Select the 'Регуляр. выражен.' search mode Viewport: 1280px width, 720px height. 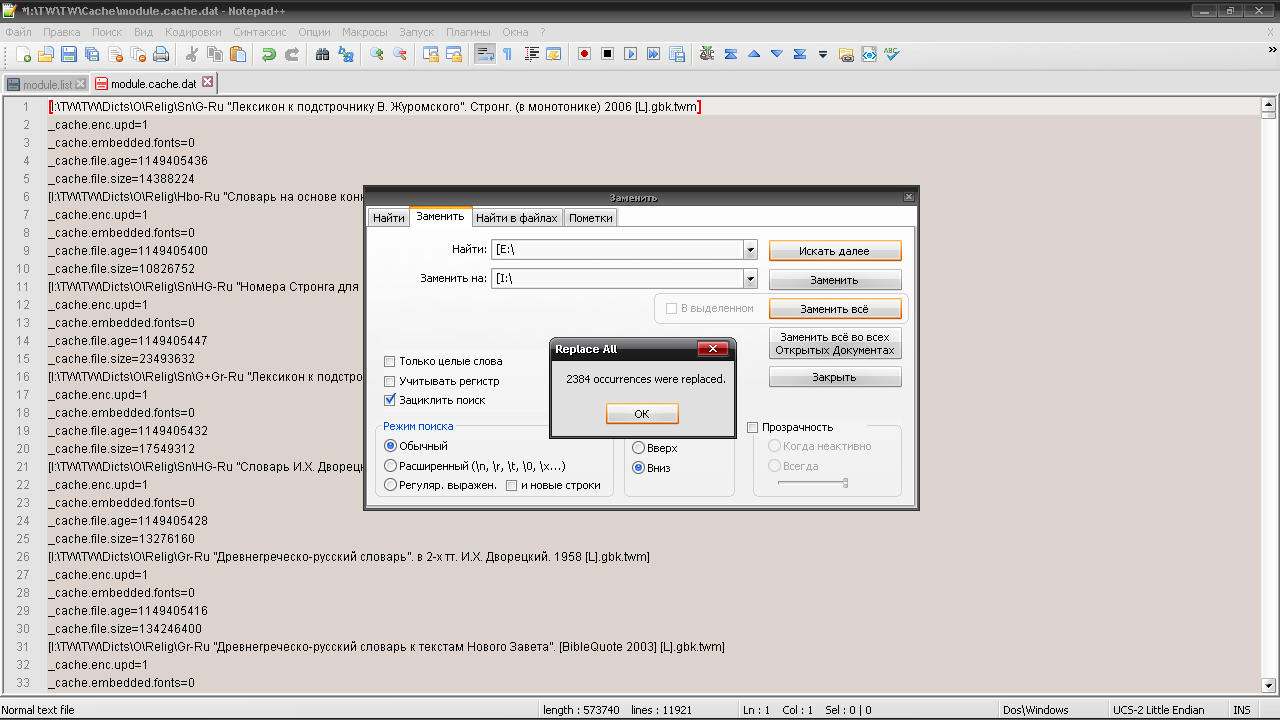[391, 485]
